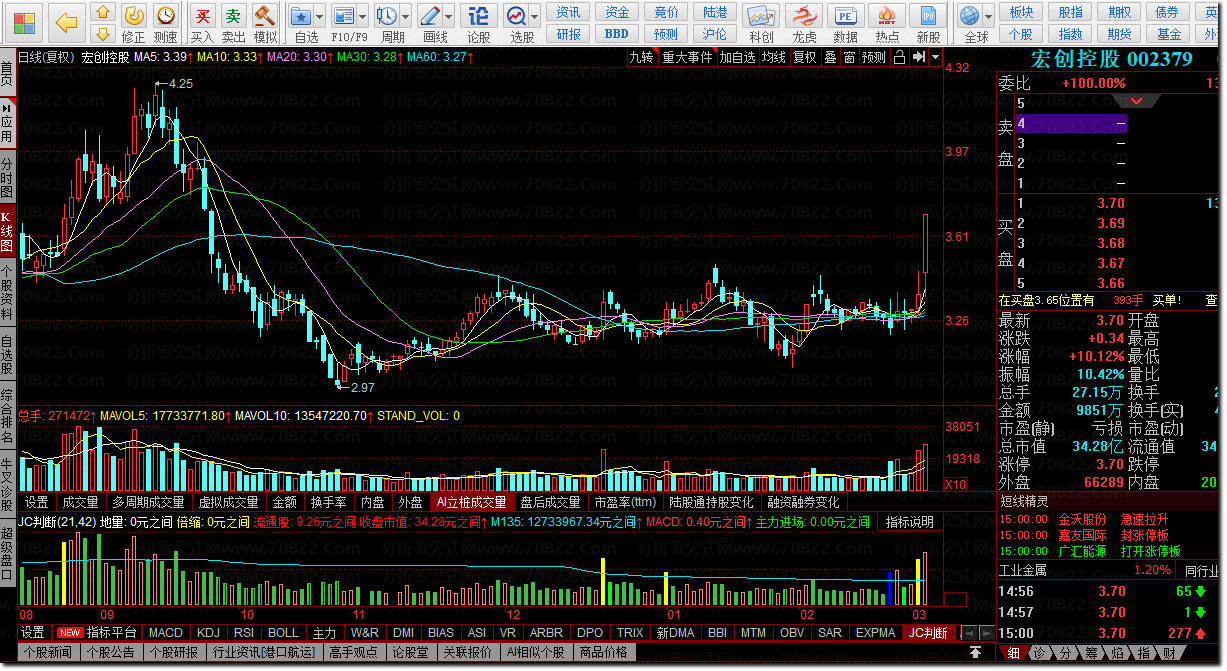Viewport: 1227px width, 671px height.
Task: Open the chart toolbar dropdown triangle
Action: click(936, 57)
